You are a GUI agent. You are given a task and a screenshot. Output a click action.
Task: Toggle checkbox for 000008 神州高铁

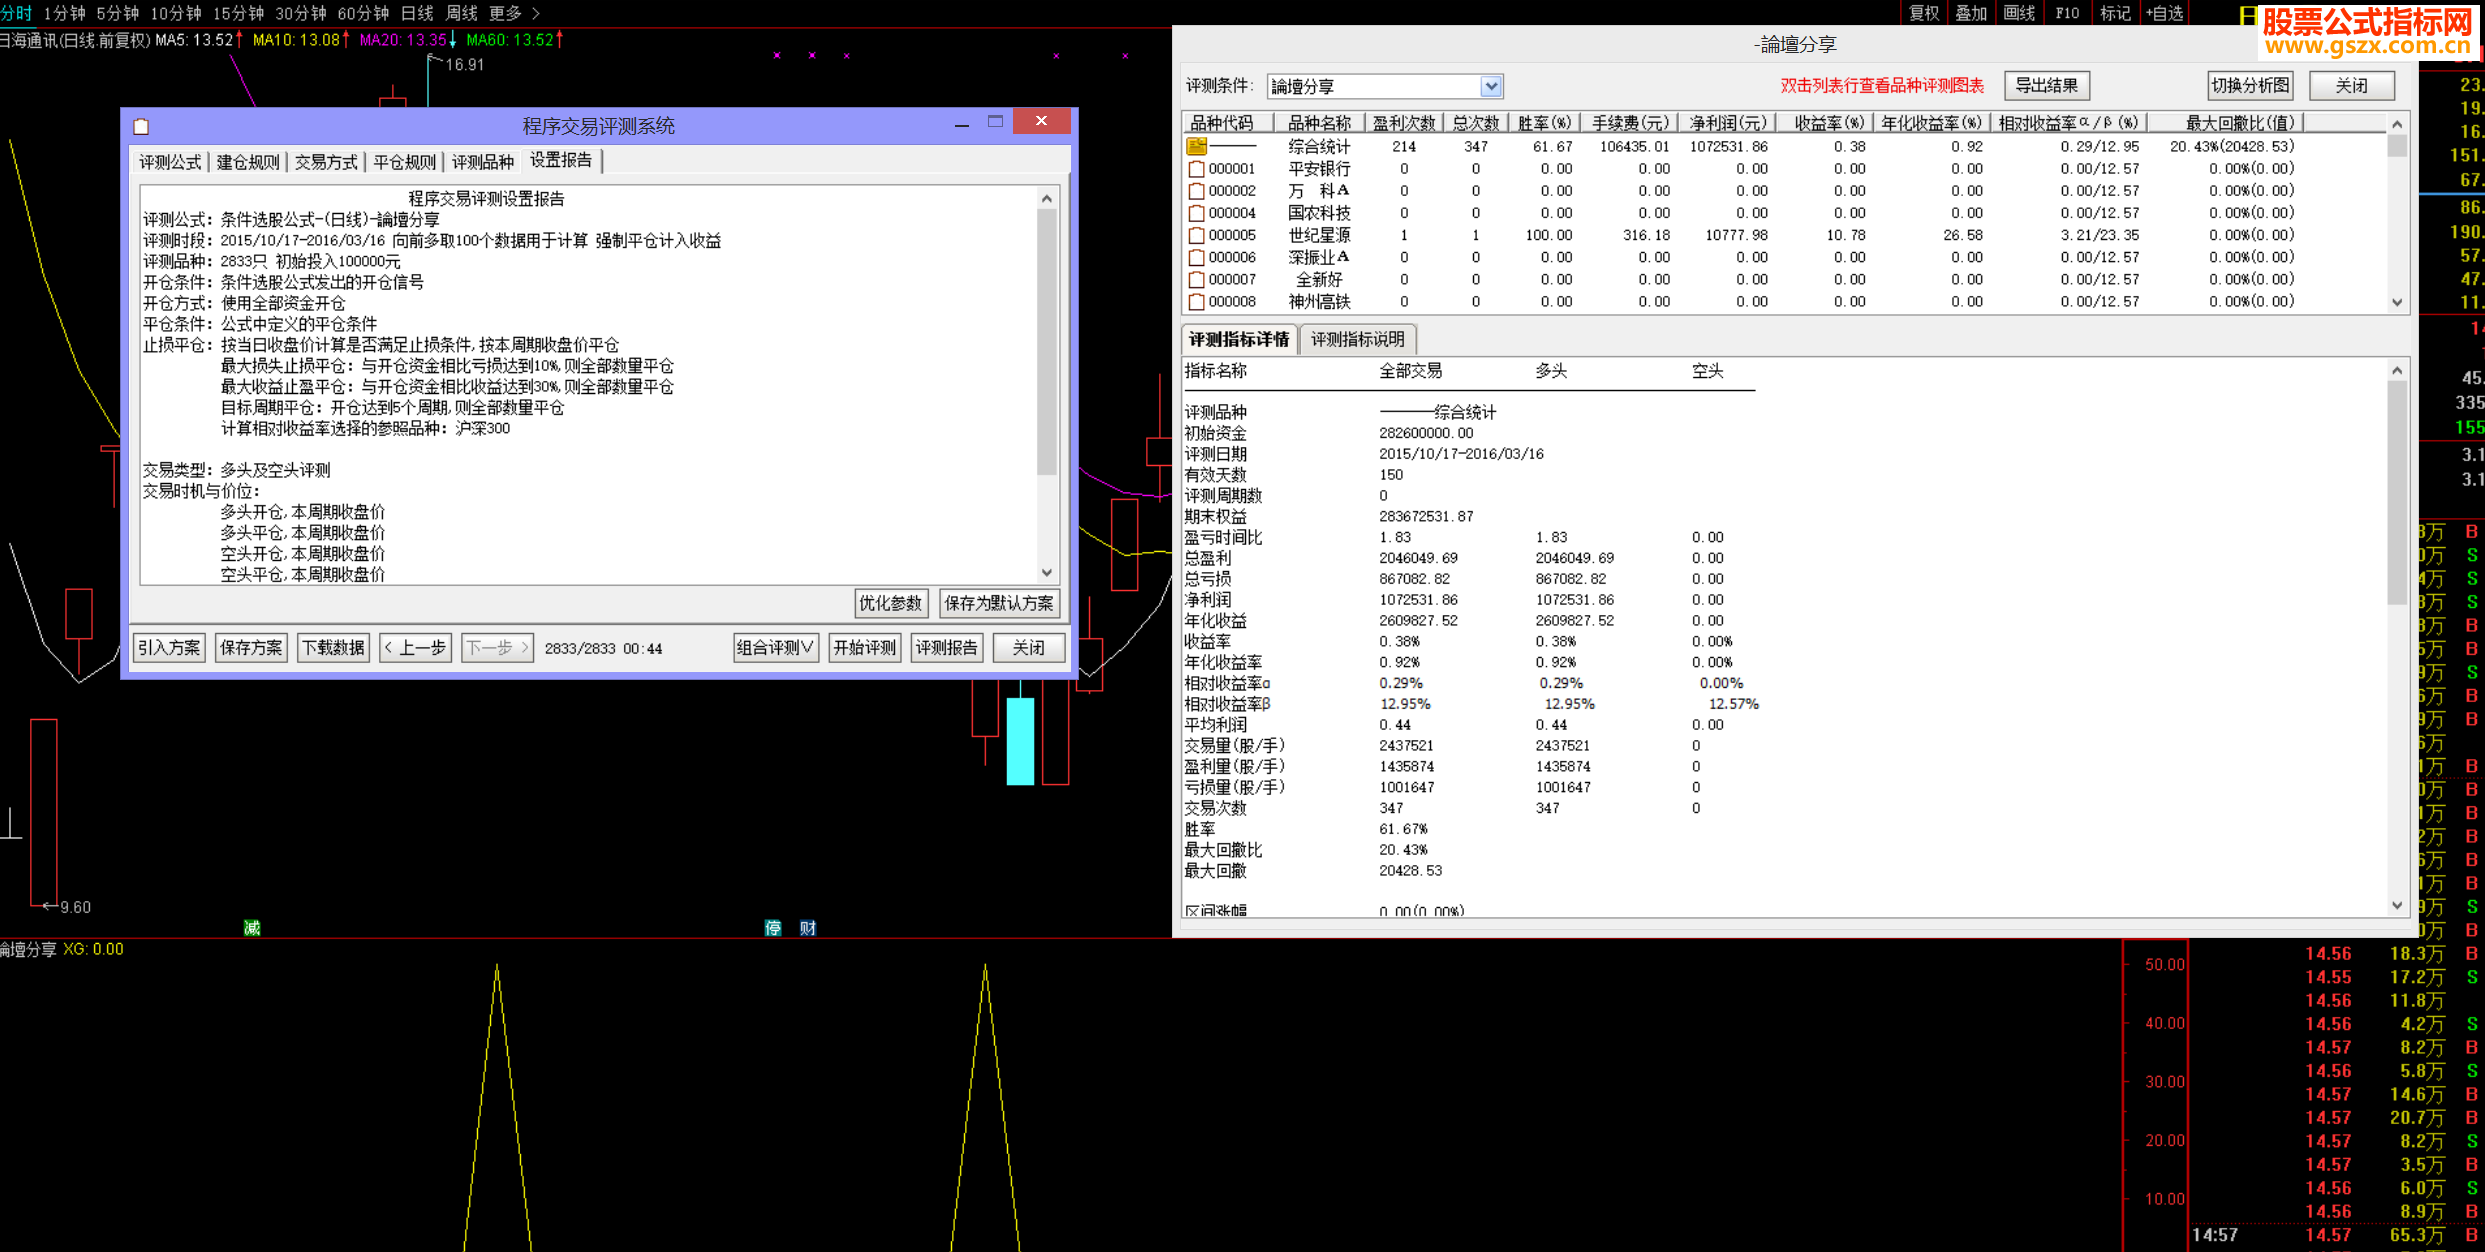click(x=1196, y=301)
